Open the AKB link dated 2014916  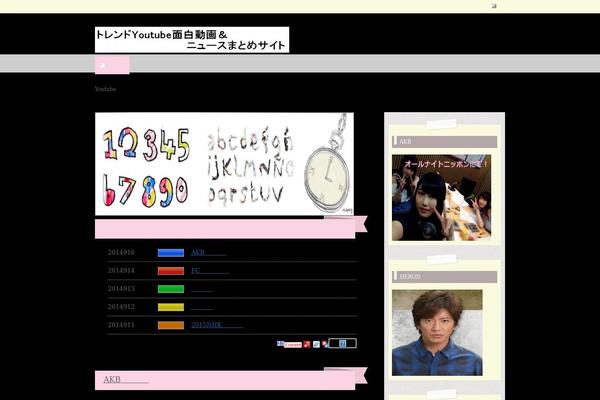(x=208, y=252)
